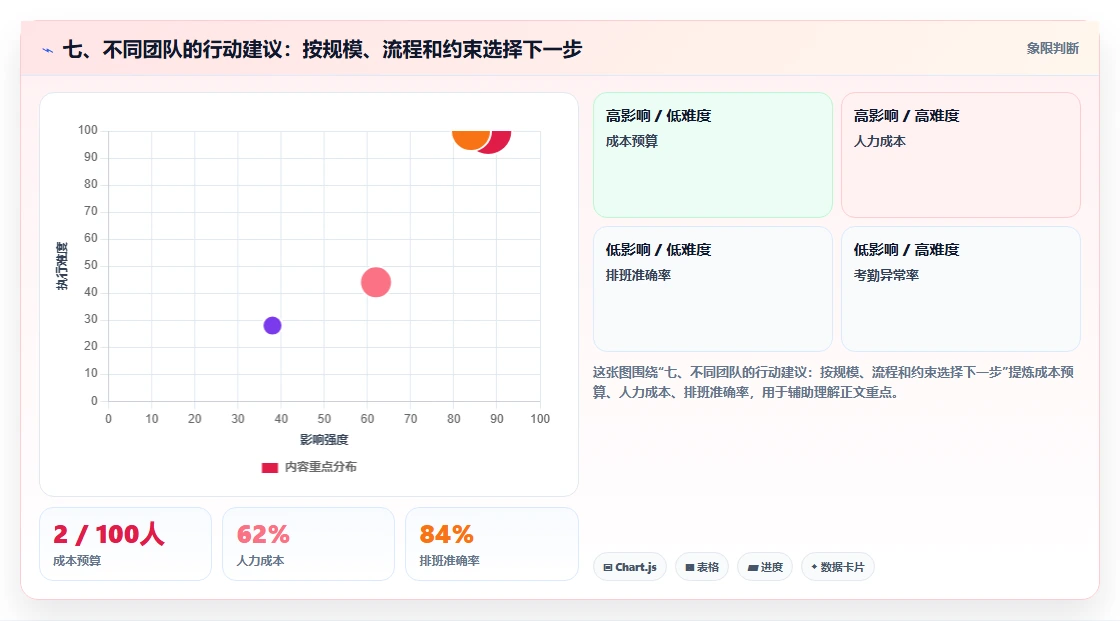This screenshot has width=1120, height=621.
Task: Click the 进度 tag chip
Action: tap(765, 567)
